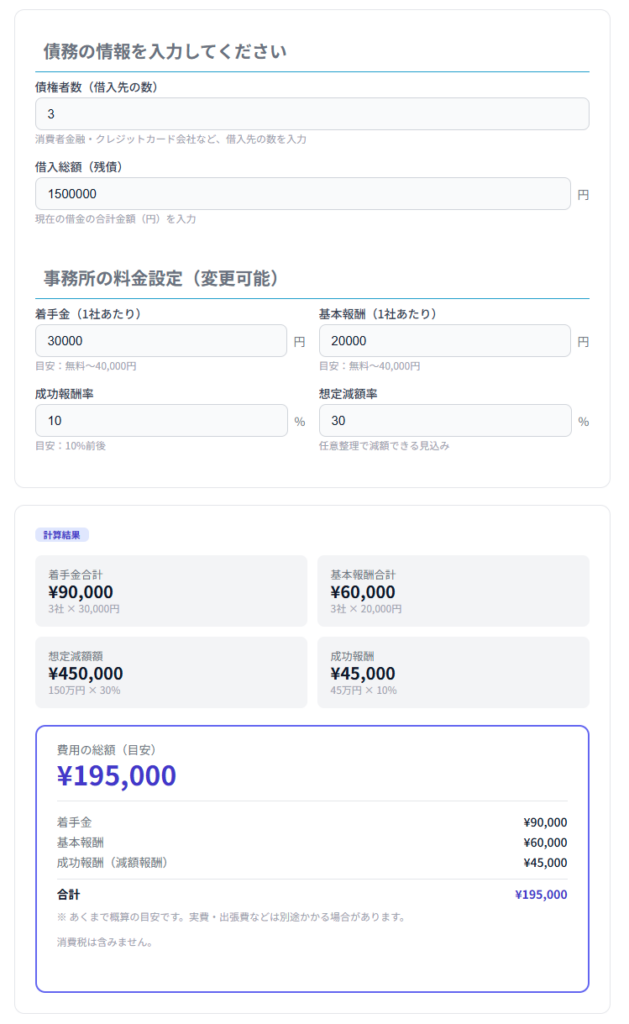Click formula text 150万円 × 30%
This screenshot has width=629, height=1024.
(x=84, y=690)
